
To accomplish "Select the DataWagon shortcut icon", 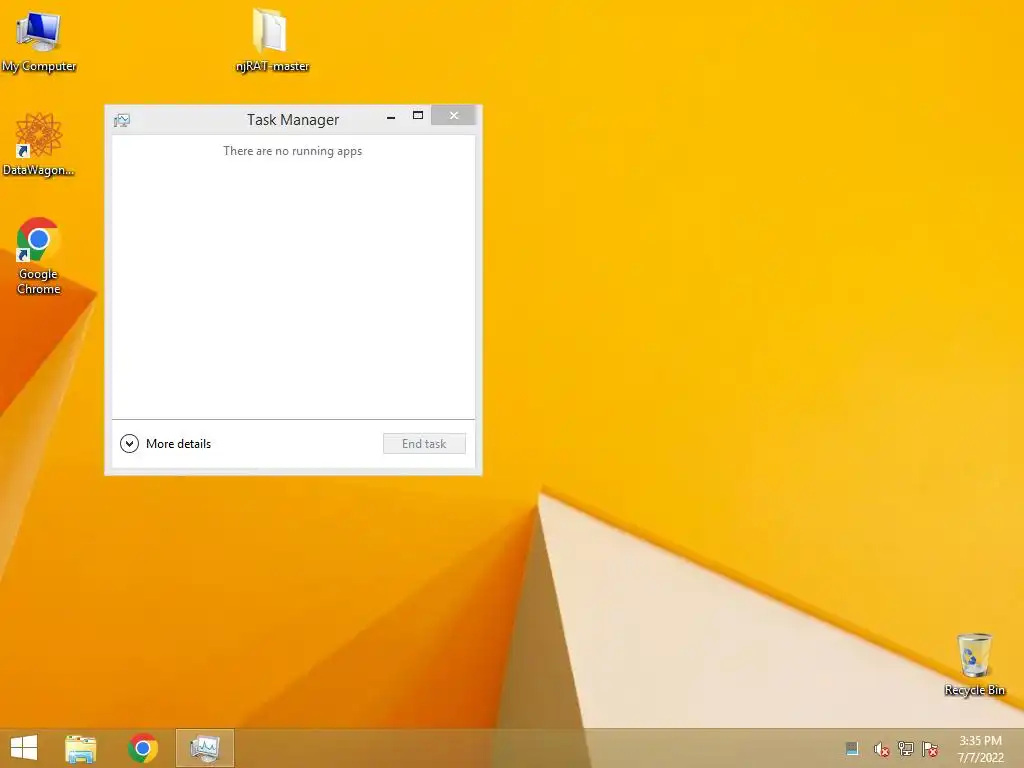I will coord(39,144).
